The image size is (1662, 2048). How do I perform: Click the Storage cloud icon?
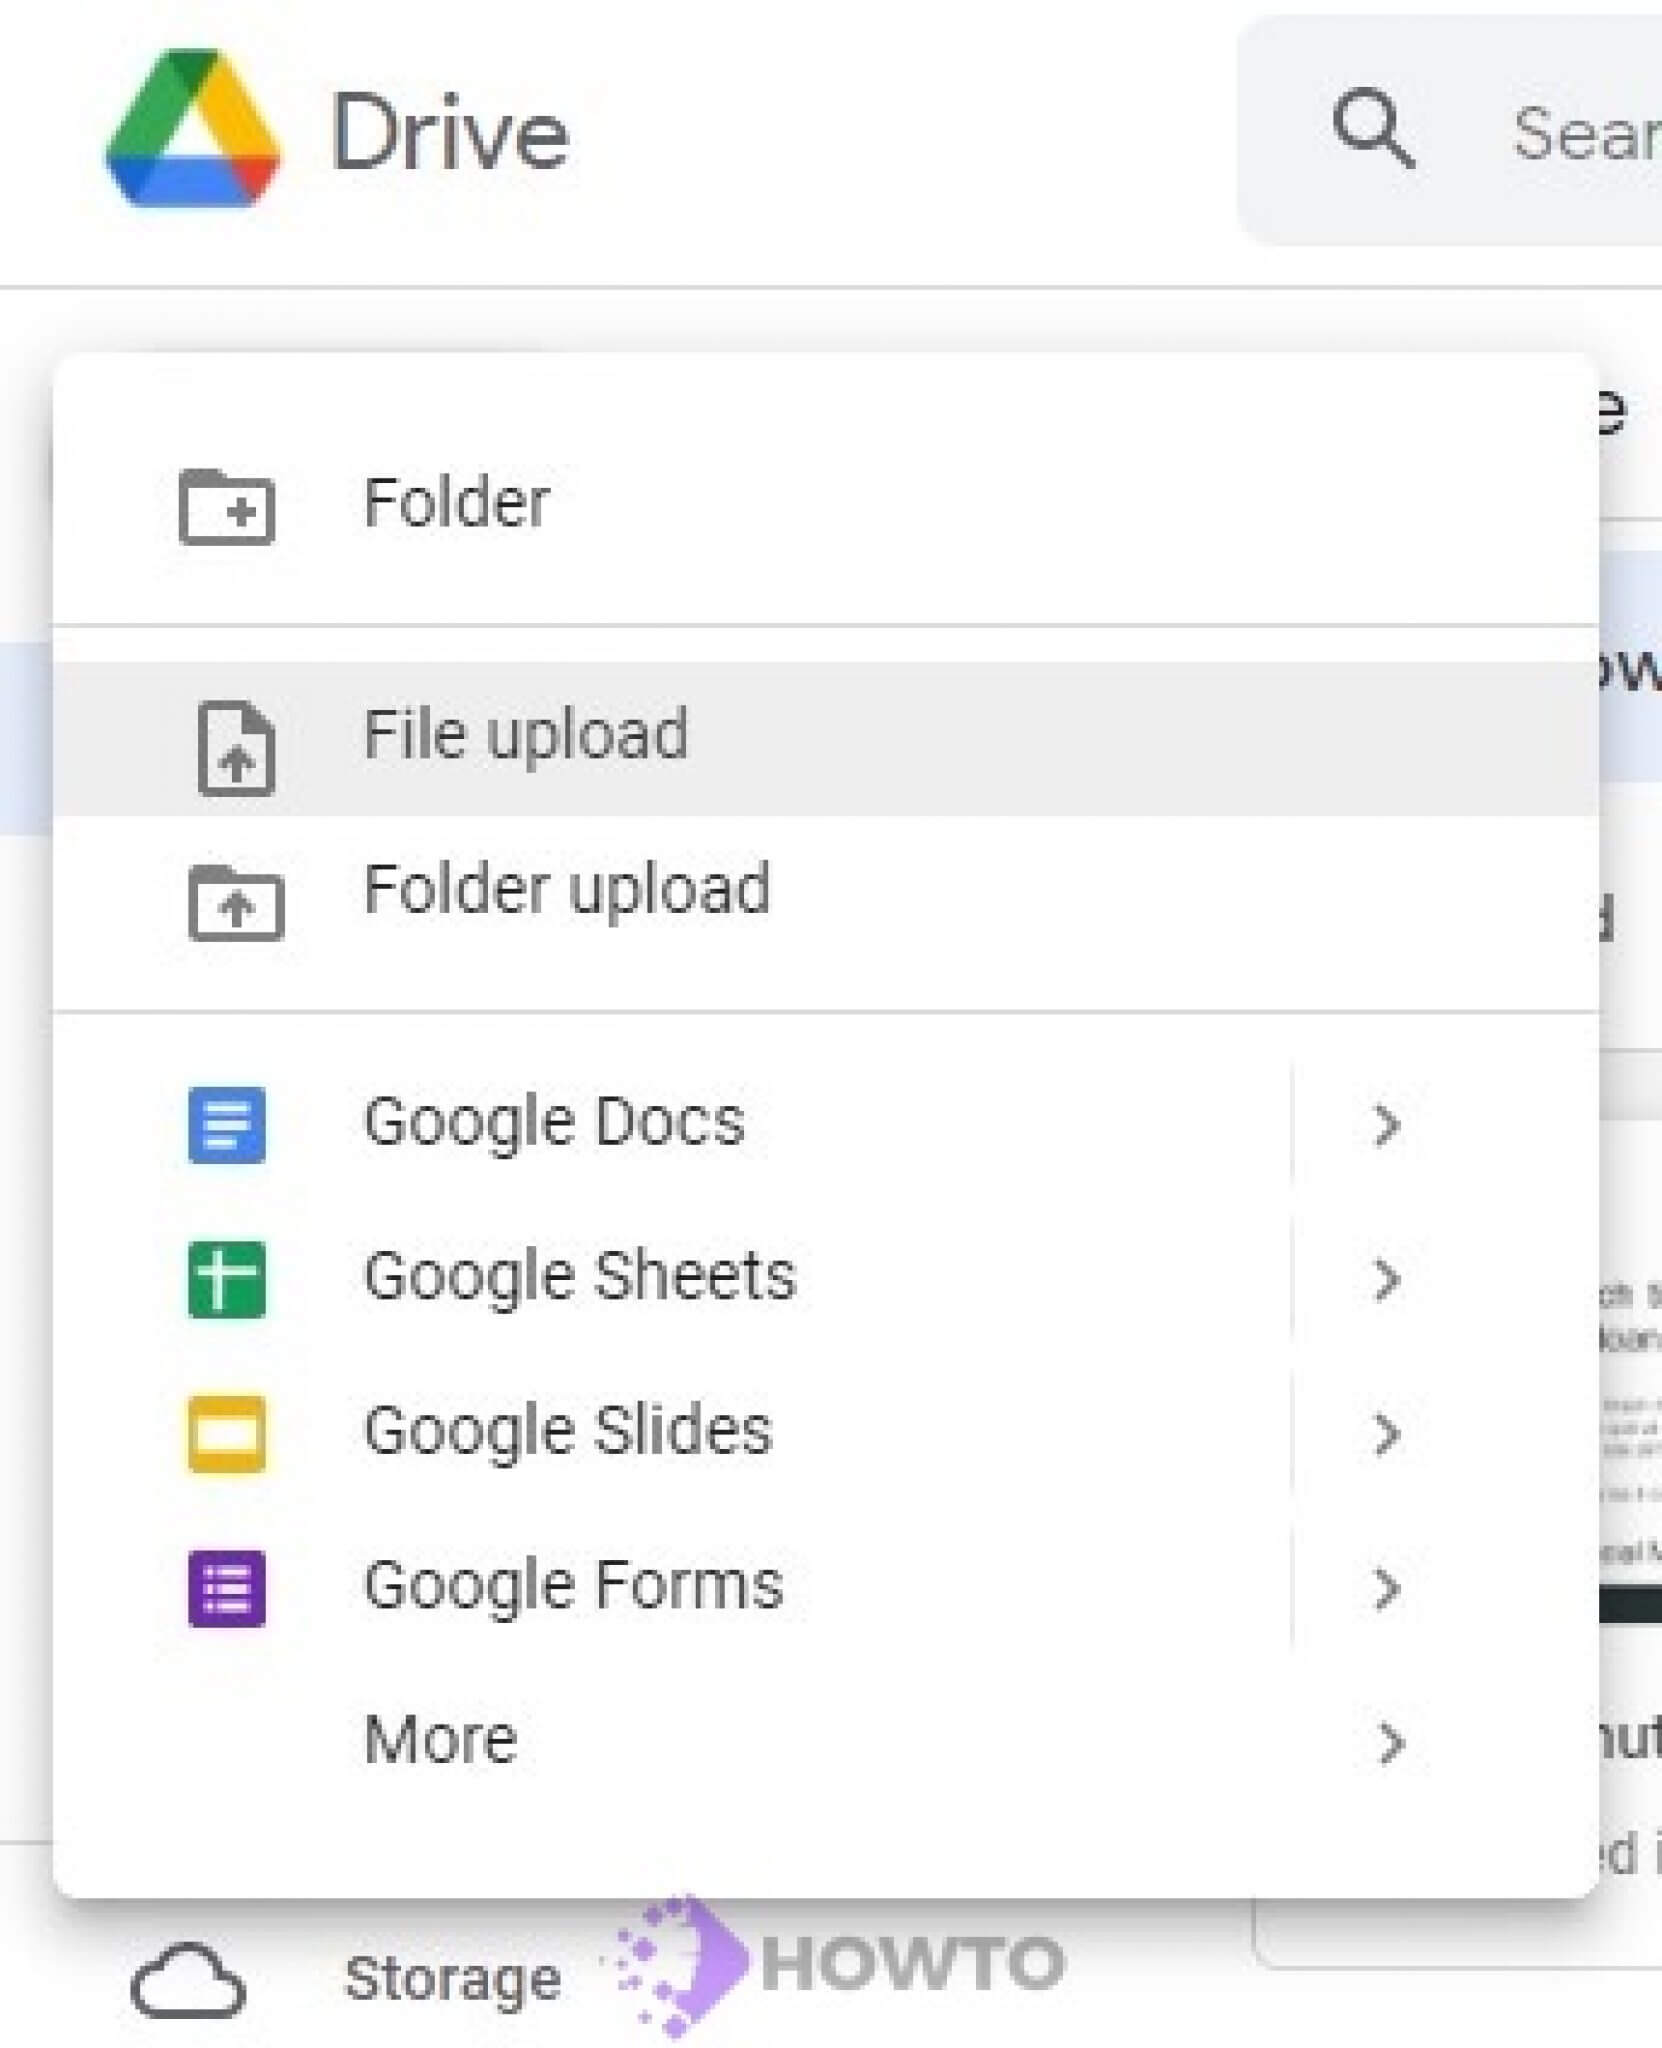(188, 1980)
